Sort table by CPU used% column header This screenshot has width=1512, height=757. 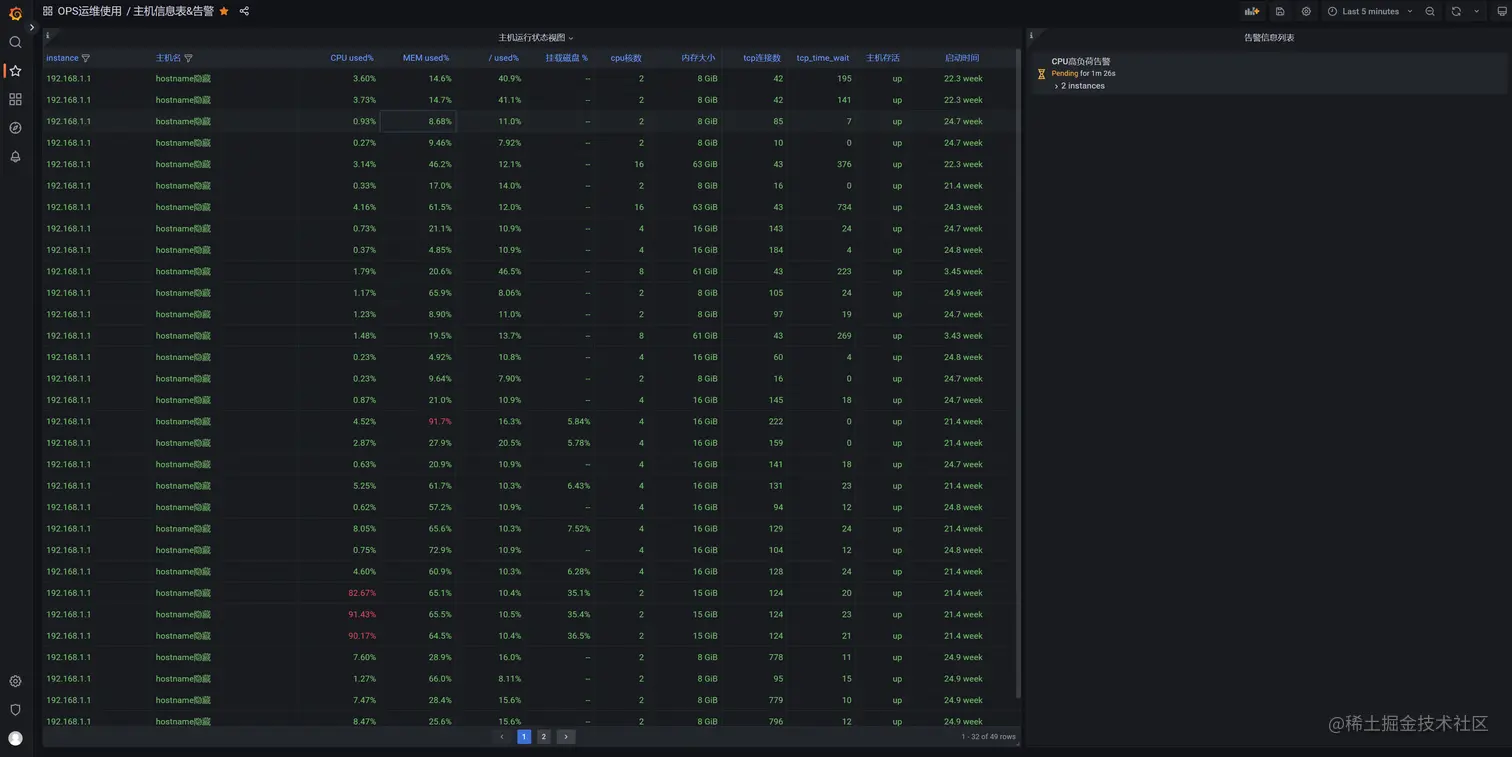point(352,58)
